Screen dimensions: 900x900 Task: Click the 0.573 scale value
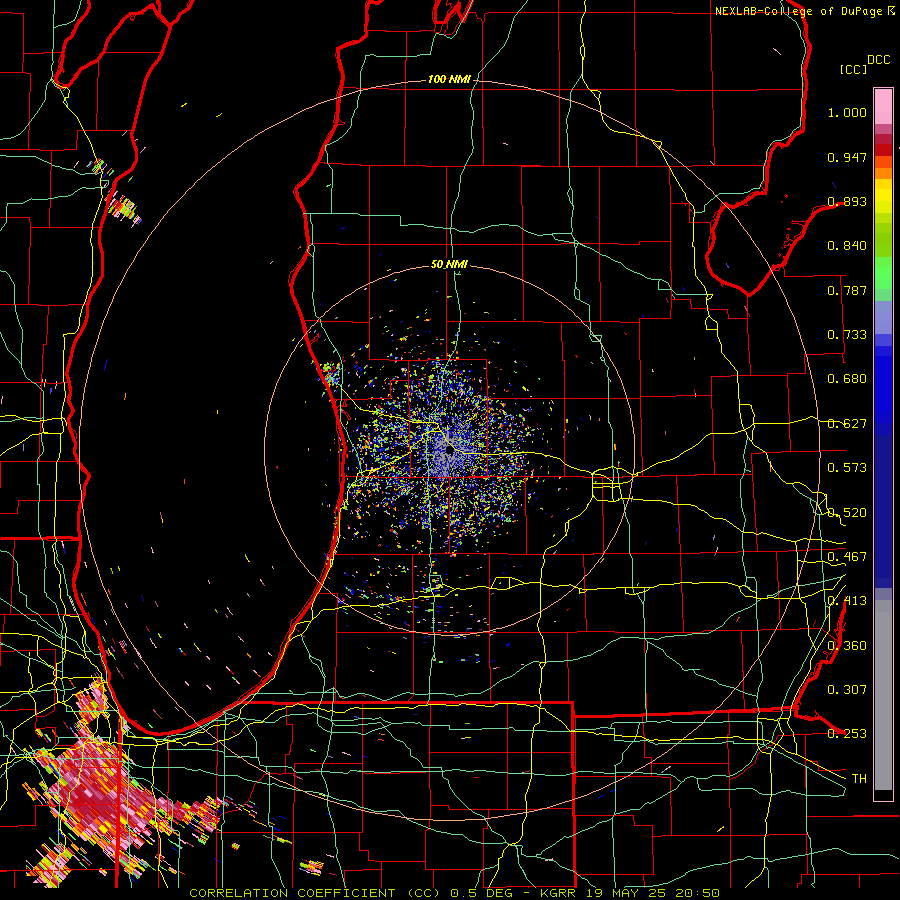[847, 468]
